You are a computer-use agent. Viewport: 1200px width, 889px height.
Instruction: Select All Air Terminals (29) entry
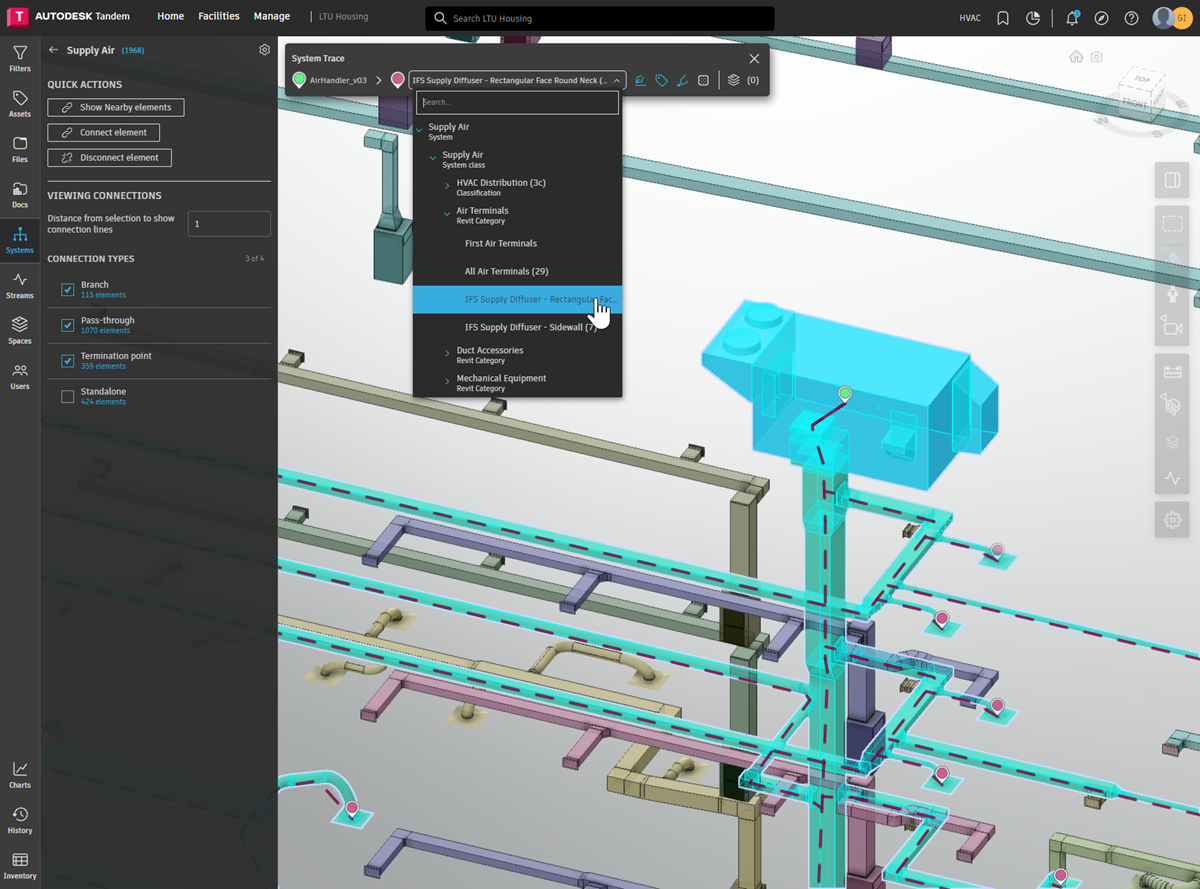[x=506, y=272]
